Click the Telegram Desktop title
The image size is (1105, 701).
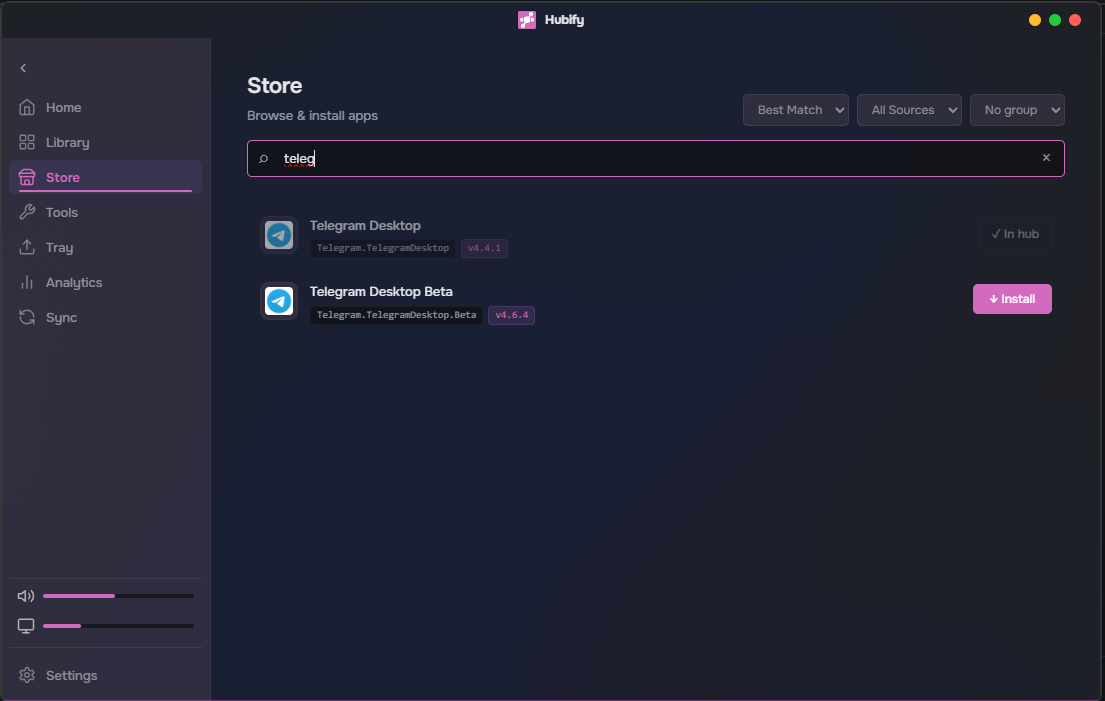tap(365, 225)
